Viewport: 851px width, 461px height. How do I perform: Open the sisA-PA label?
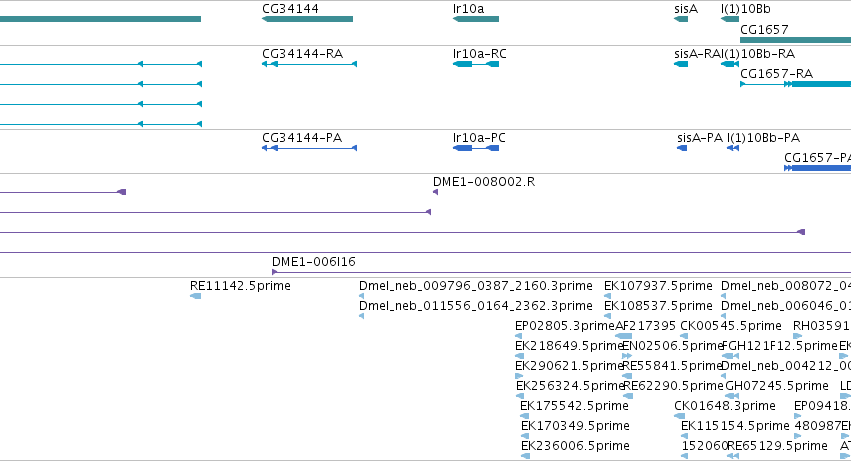click(700, 138)
